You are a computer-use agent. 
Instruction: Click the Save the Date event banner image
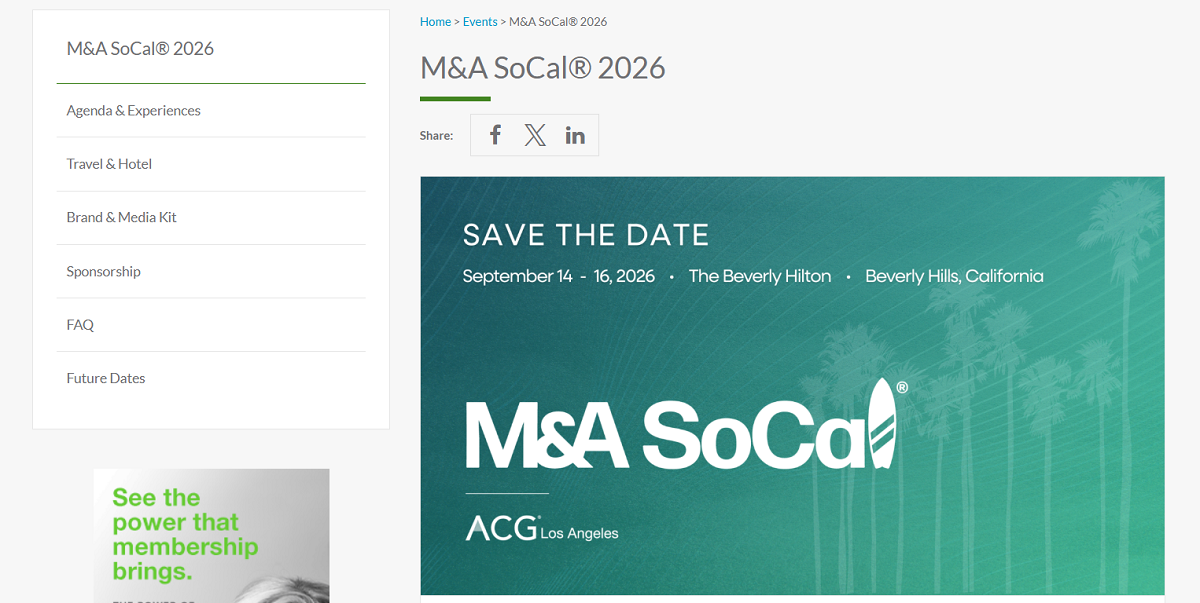pos(792,385)
